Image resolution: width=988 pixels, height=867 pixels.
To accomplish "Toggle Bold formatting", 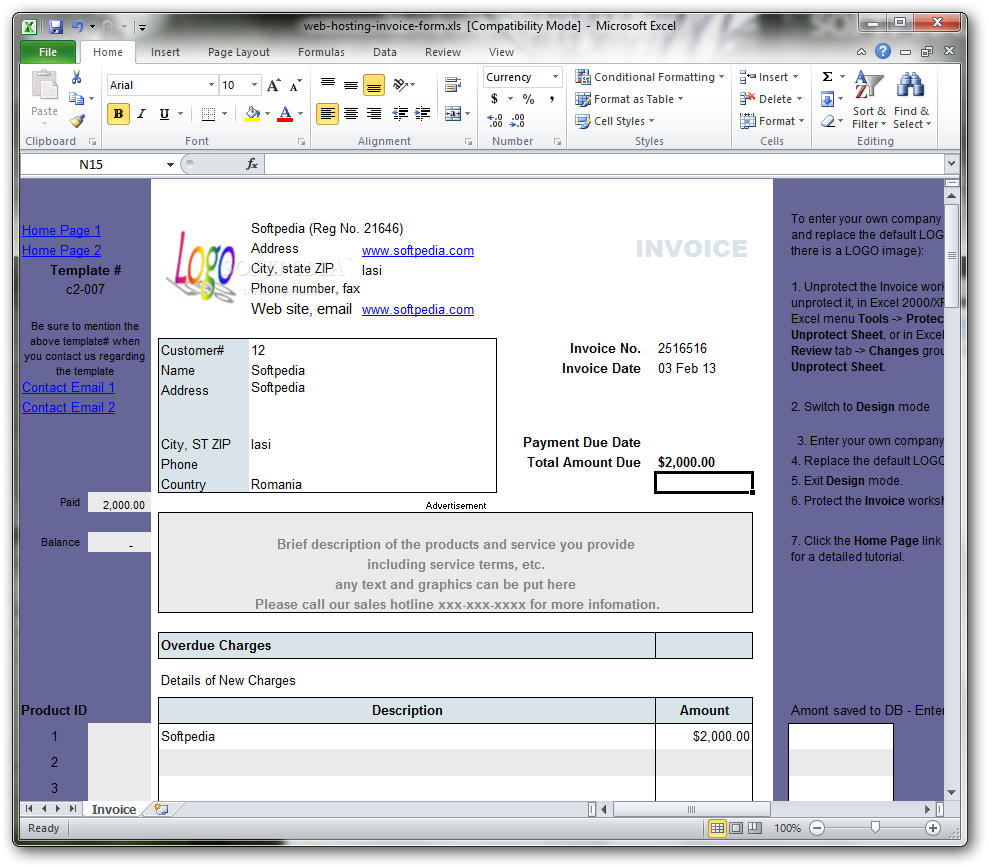I will click(x=118, y=114).
